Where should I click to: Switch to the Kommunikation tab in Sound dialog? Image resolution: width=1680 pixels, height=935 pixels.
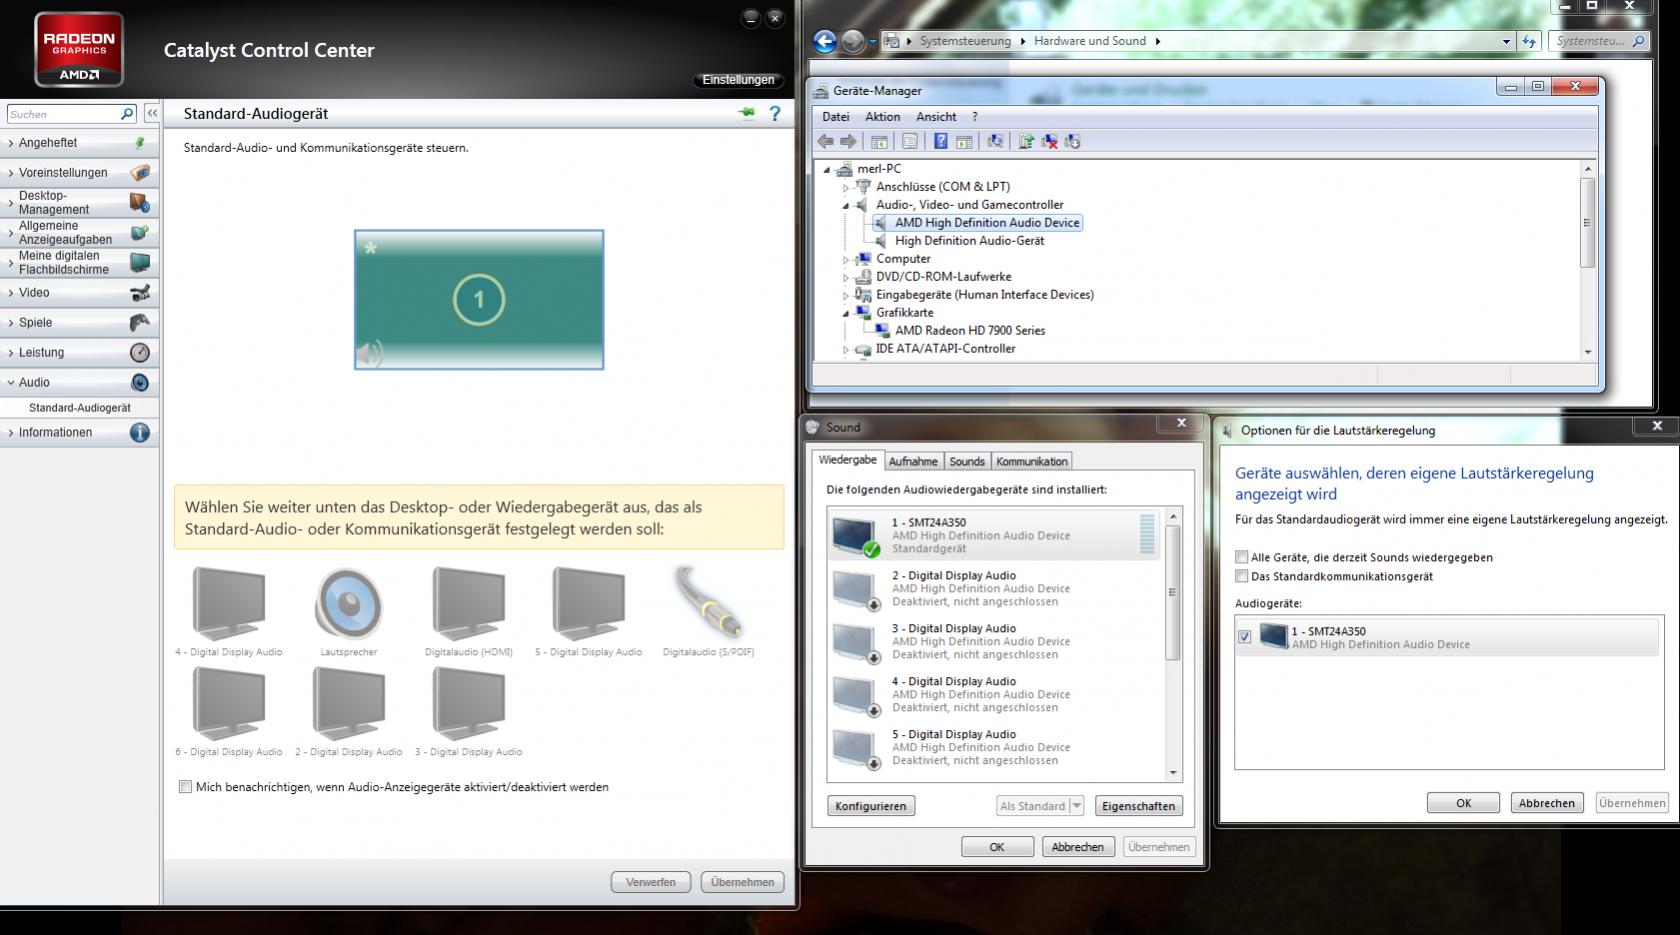[1032, 462]
